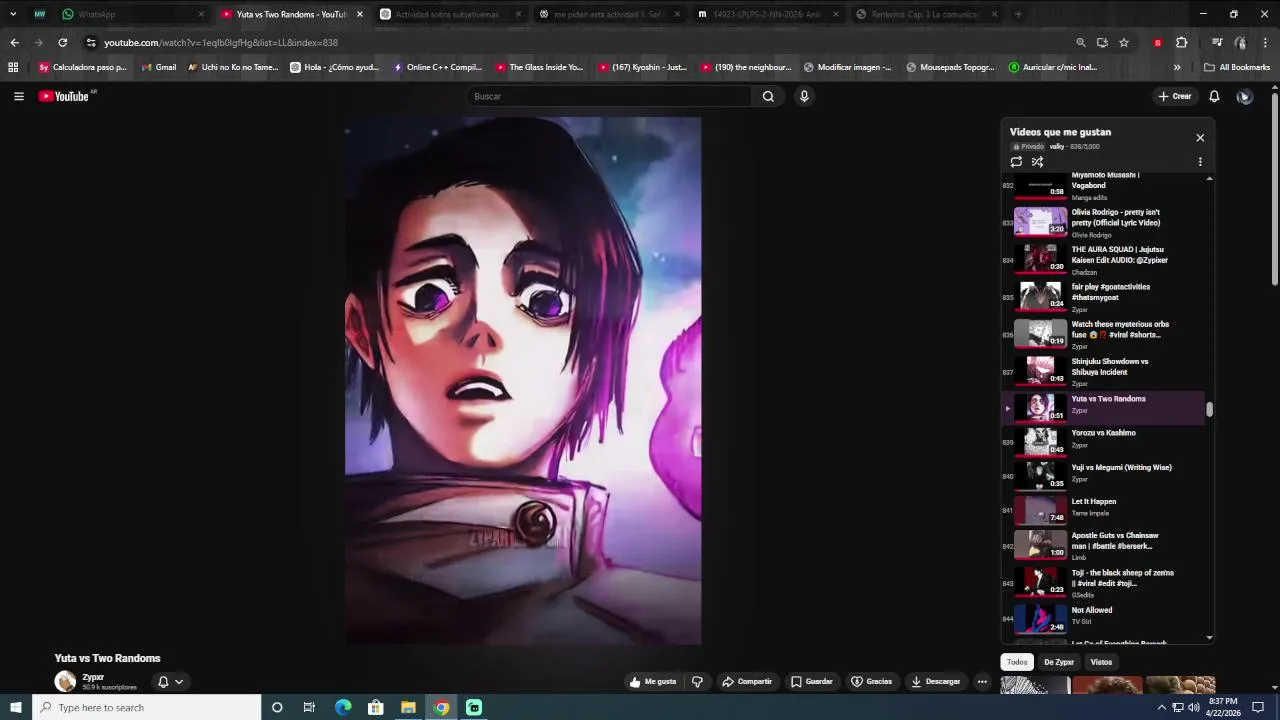Screen dimensions: 1280x720
Task: Play Not Allowed by TV Girl
Action: pyautogui.click(x=1105, y=618)
